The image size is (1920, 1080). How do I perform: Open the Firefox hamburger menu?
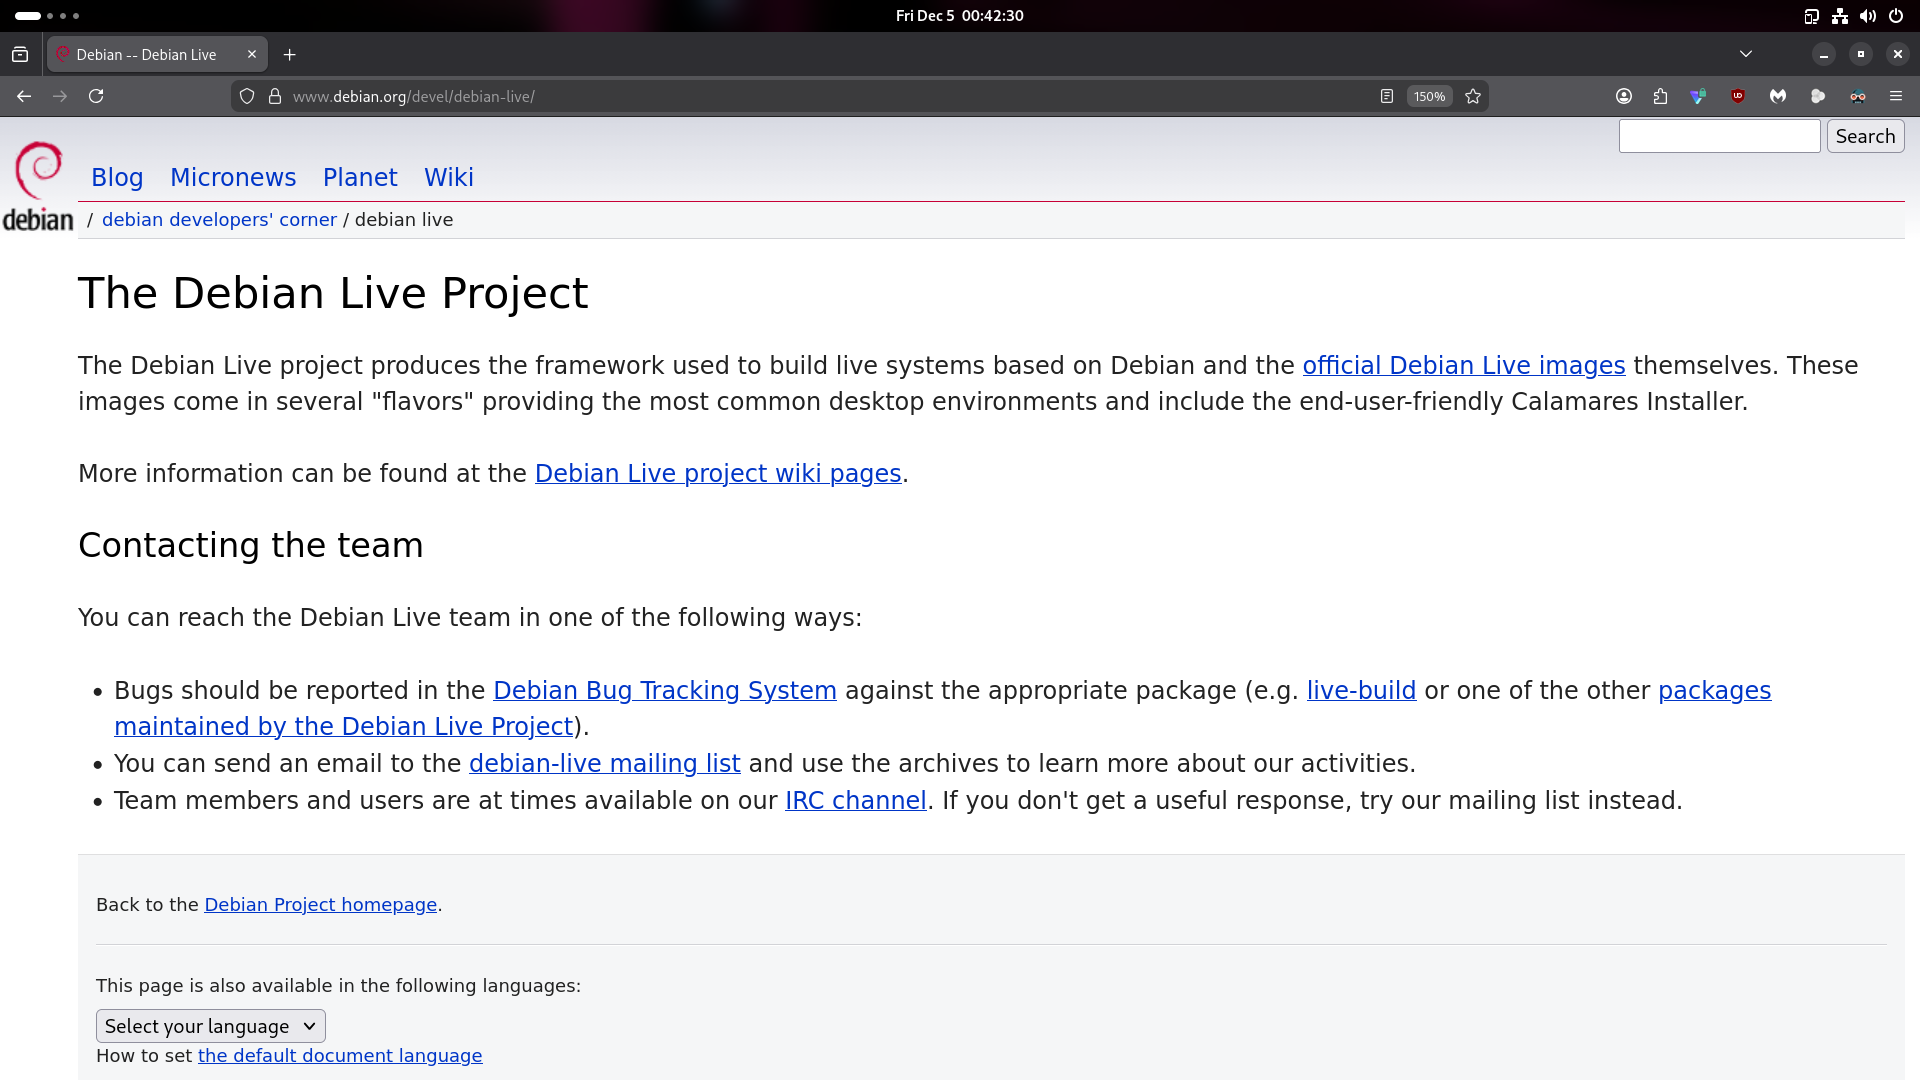click(1896, 96)
